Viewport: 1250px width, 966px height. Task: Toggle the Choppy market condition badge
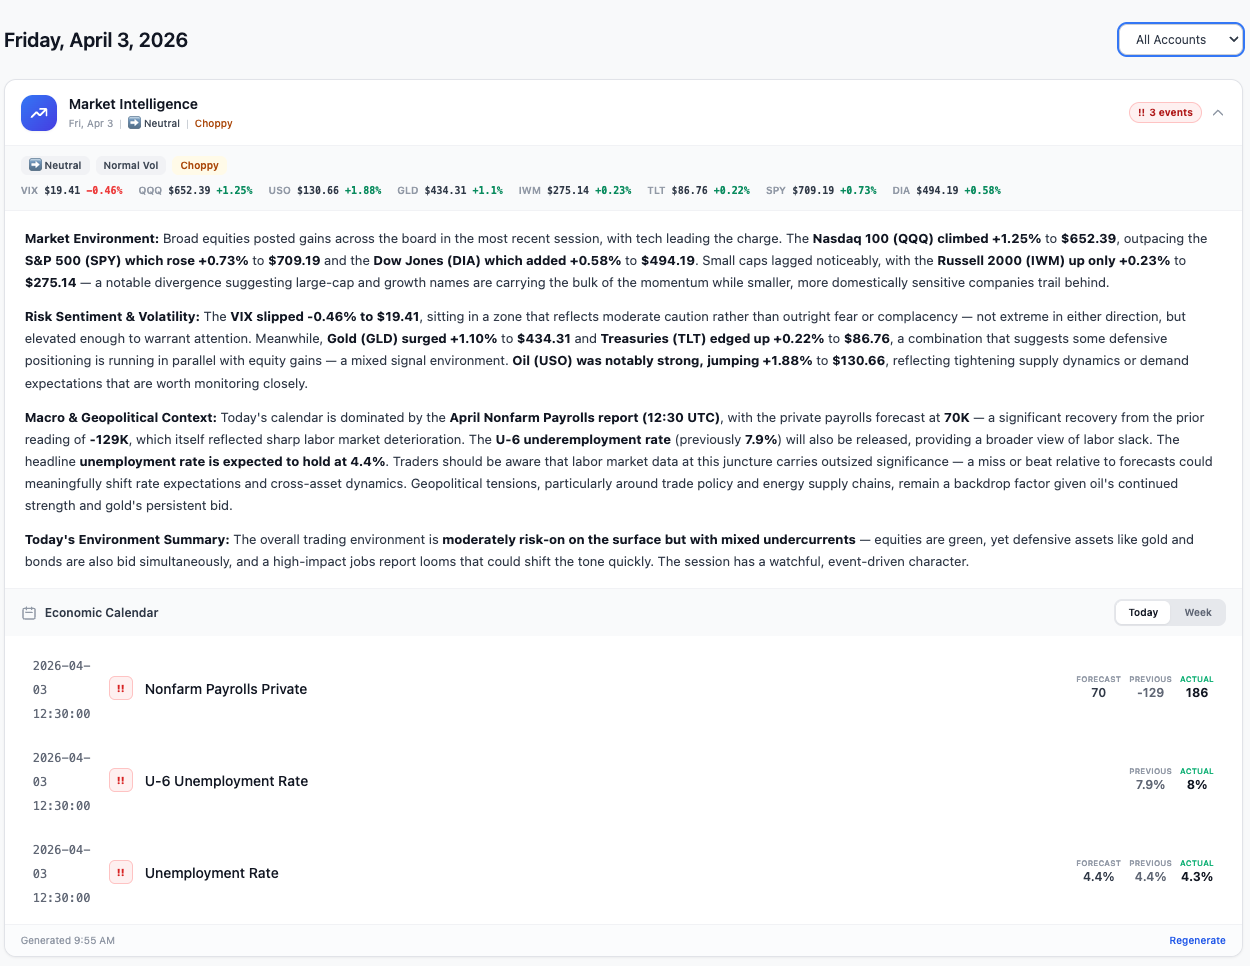[198, 165]
